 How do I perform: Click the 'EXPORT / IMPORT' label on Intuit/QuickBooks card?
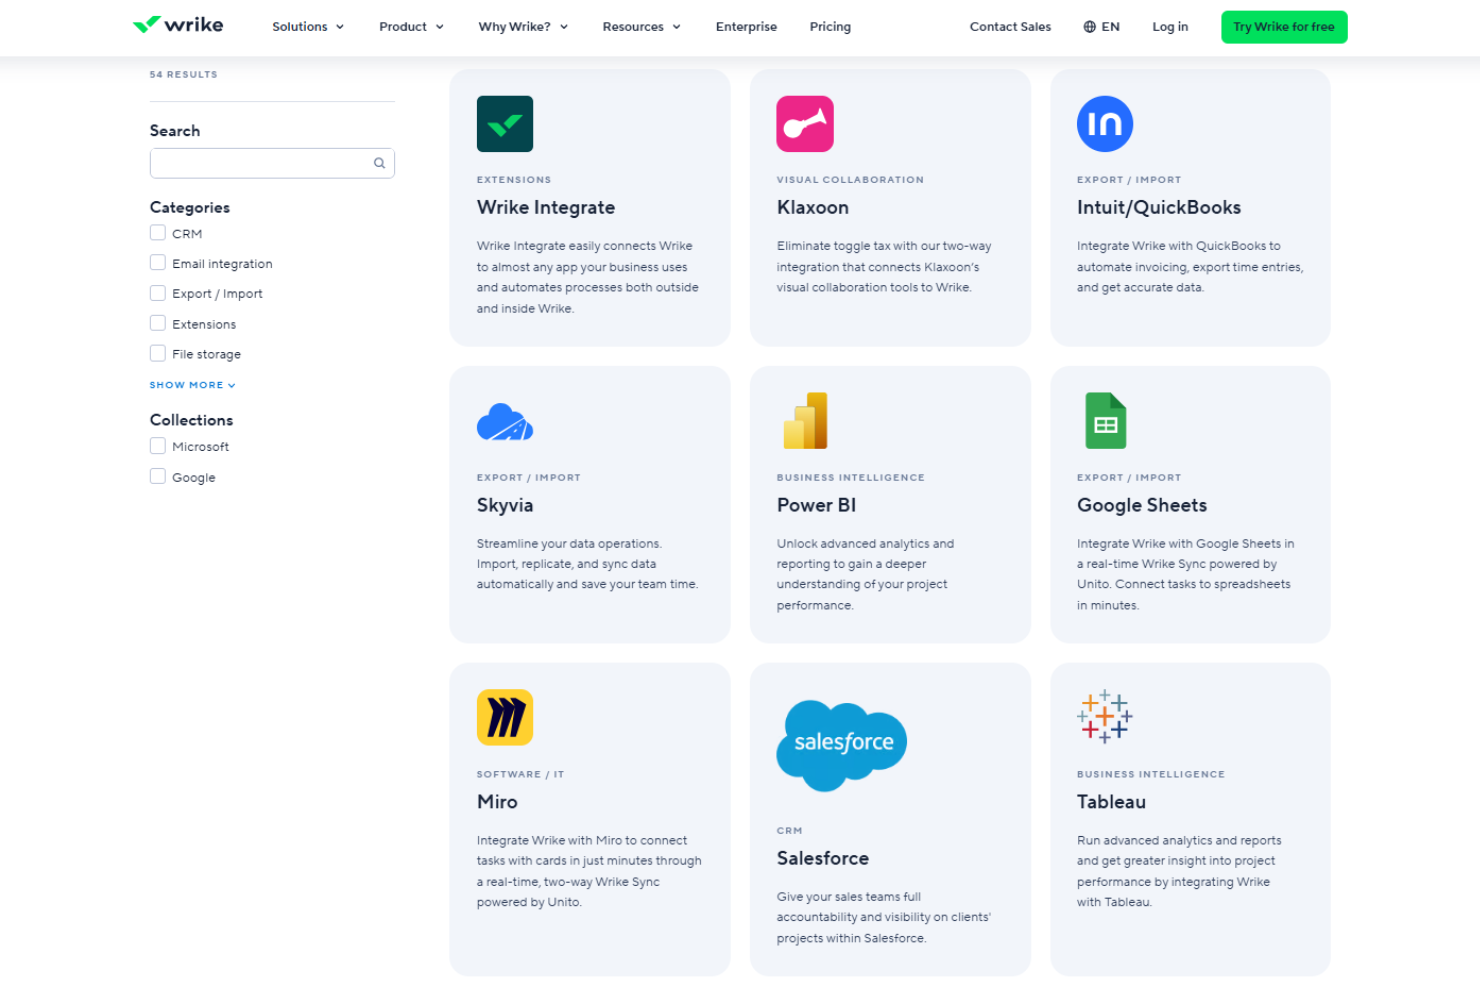tap(1129, 180)
